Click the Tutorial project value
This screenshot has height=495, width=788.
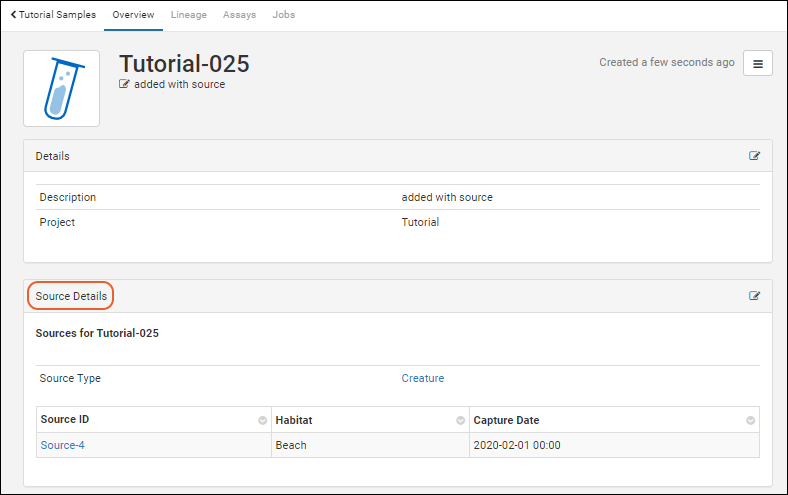tap(420, 222)
